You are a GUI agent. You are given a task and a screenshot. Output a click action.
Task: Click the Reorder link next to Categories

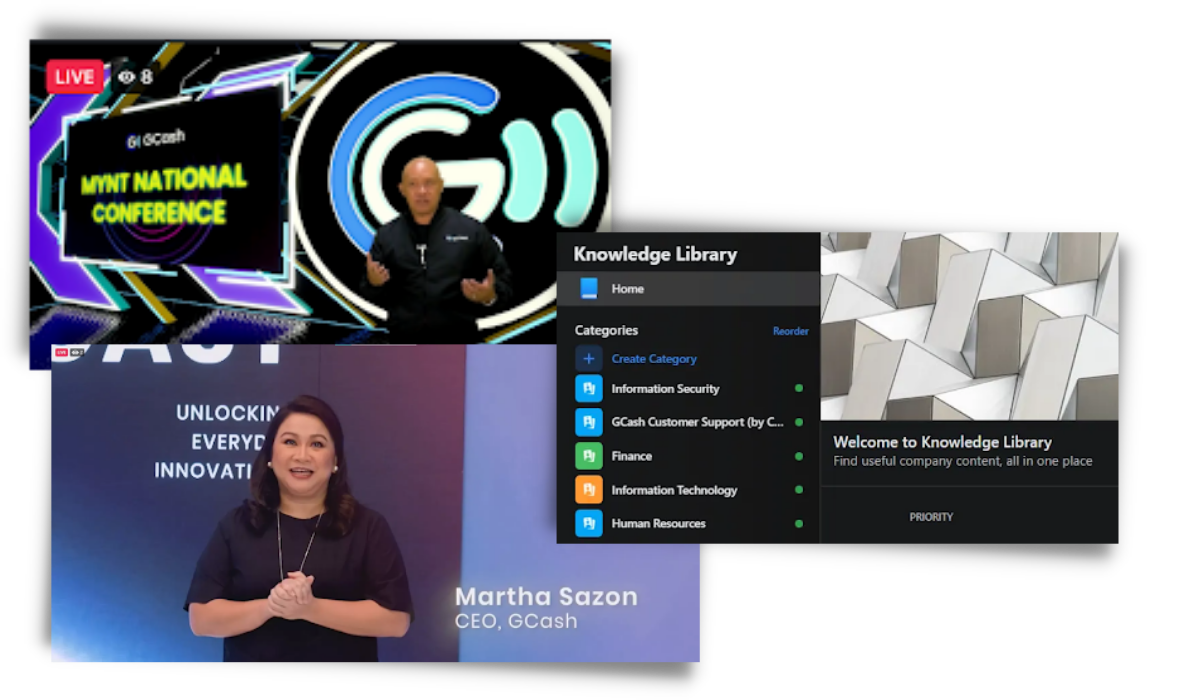click(791, 331)
